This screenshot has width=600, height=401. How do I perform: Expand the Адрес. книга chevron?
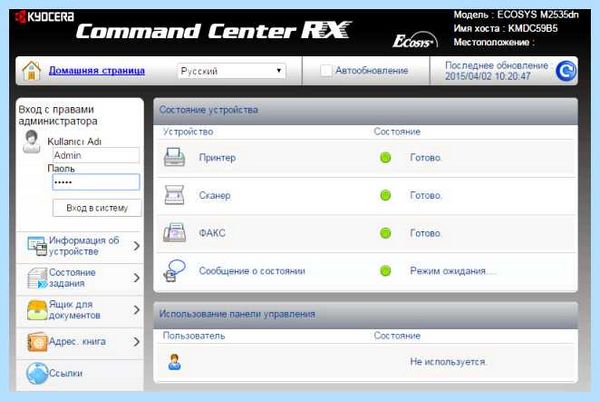point(136,342)
